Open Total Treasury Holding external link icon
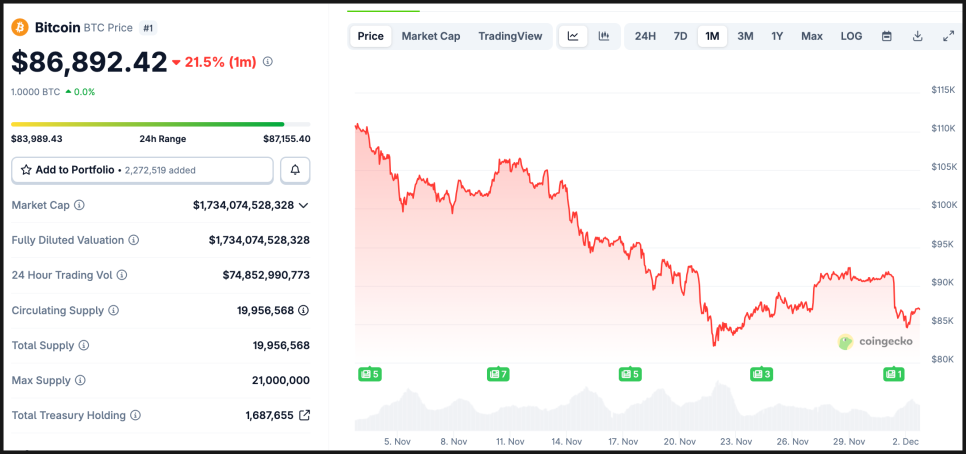 (x=304, y=415)
